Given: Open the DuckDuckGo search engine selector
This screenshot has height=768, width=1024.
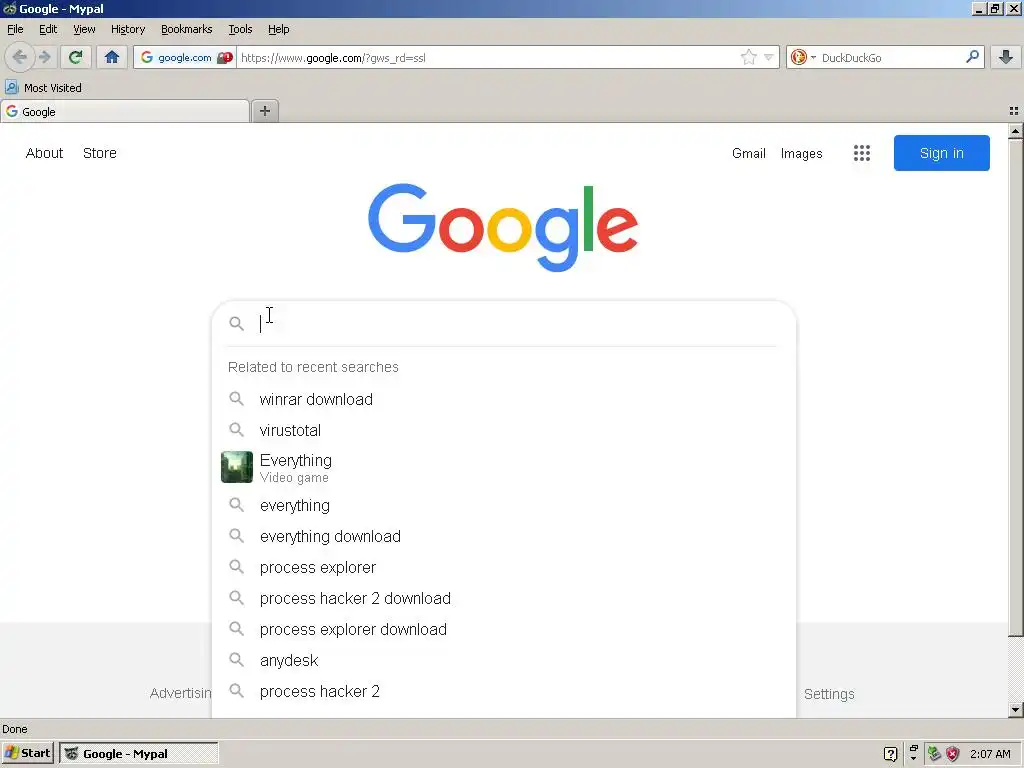Looking at the screenshot, I should [803, 57].
